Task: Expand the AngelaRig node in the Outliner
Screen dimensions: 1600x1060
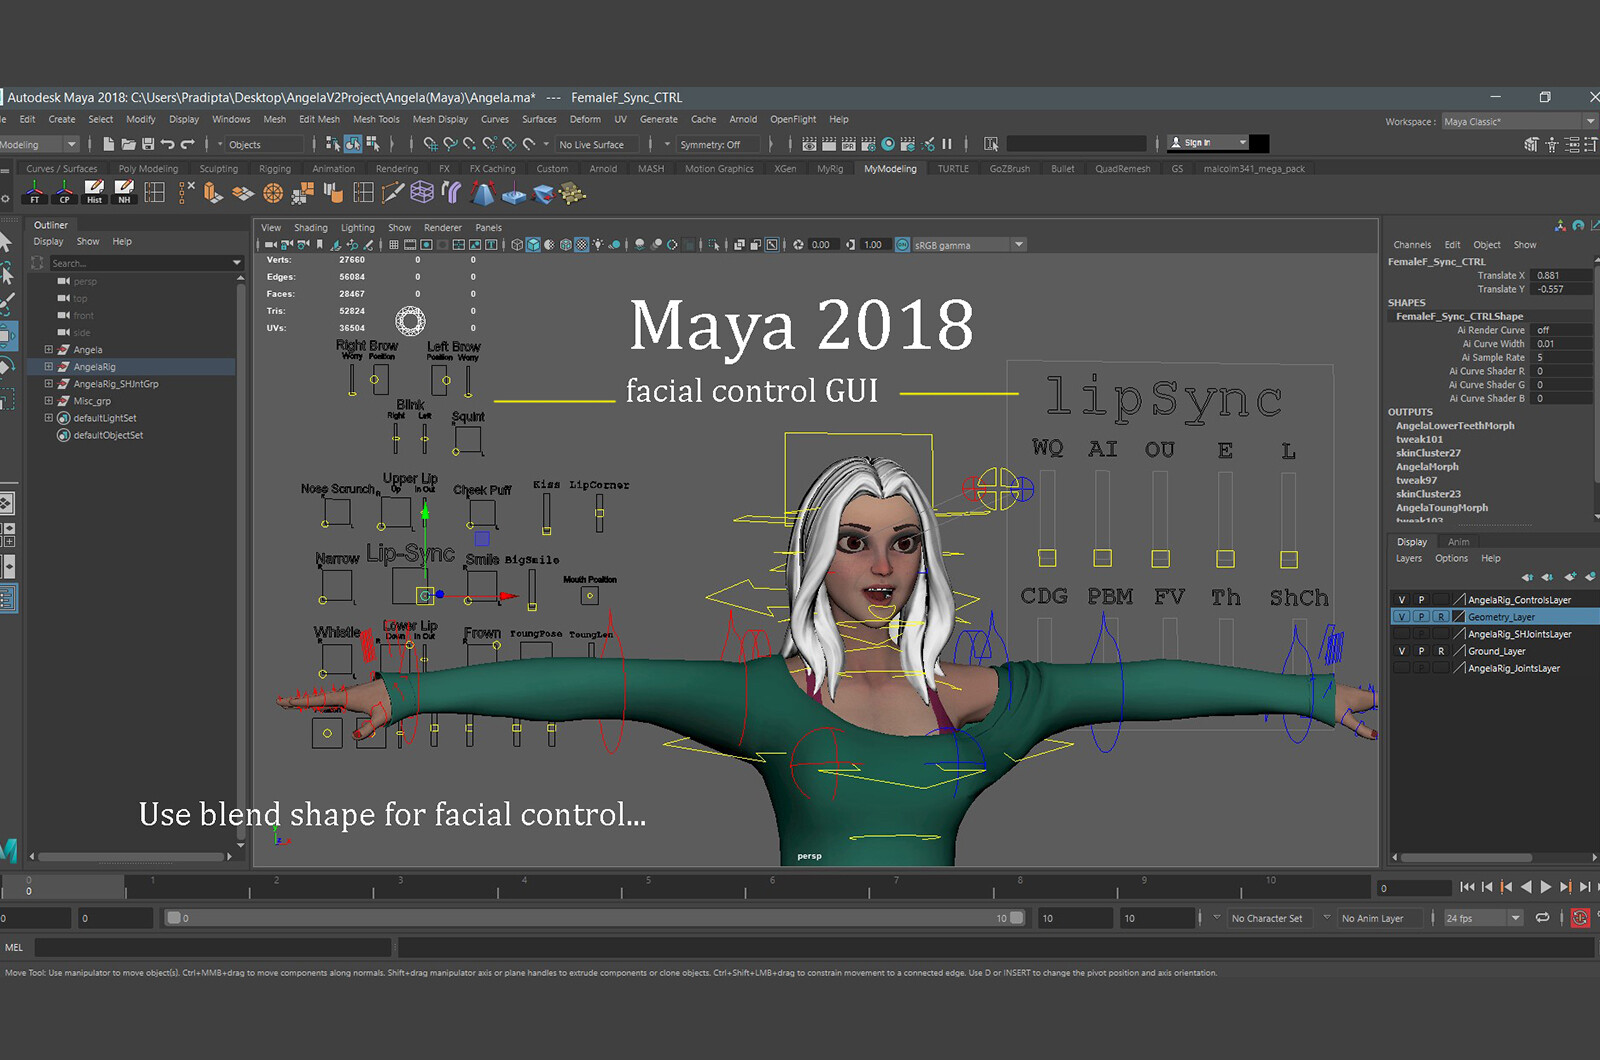Action: [48, 367]
